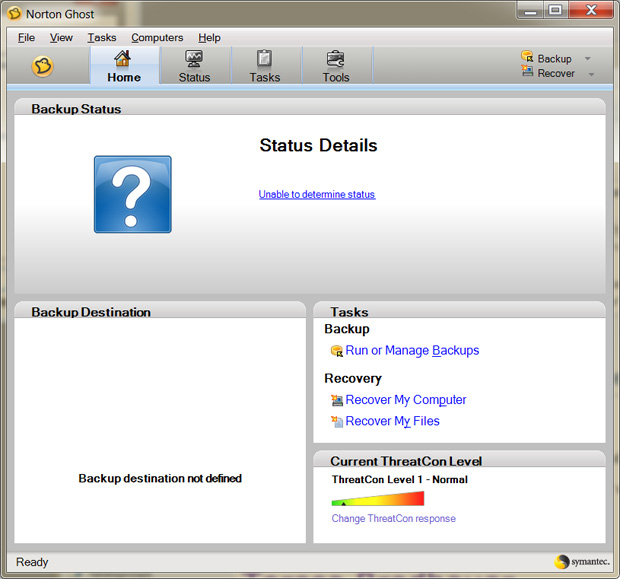Open the Computers menu

(x=157, y=38)
